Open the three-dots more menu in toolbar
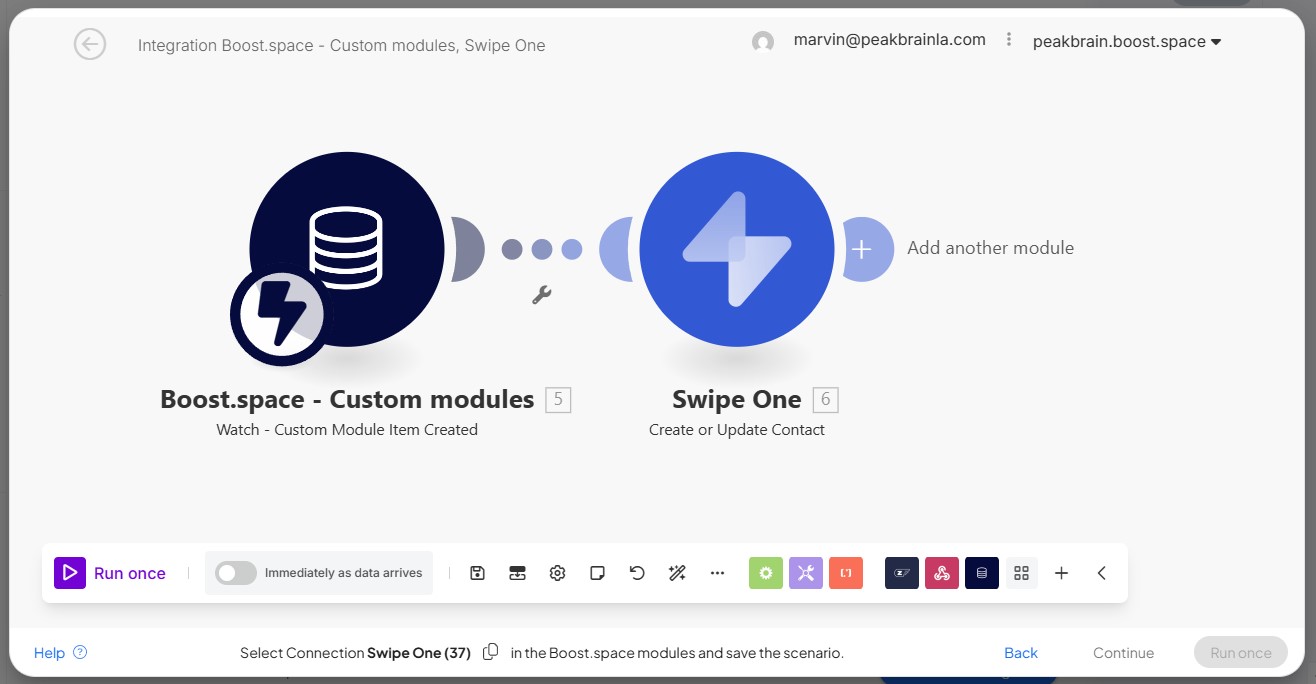The height and width of the screenshot is (684, 1316). (x=717, y=573)
